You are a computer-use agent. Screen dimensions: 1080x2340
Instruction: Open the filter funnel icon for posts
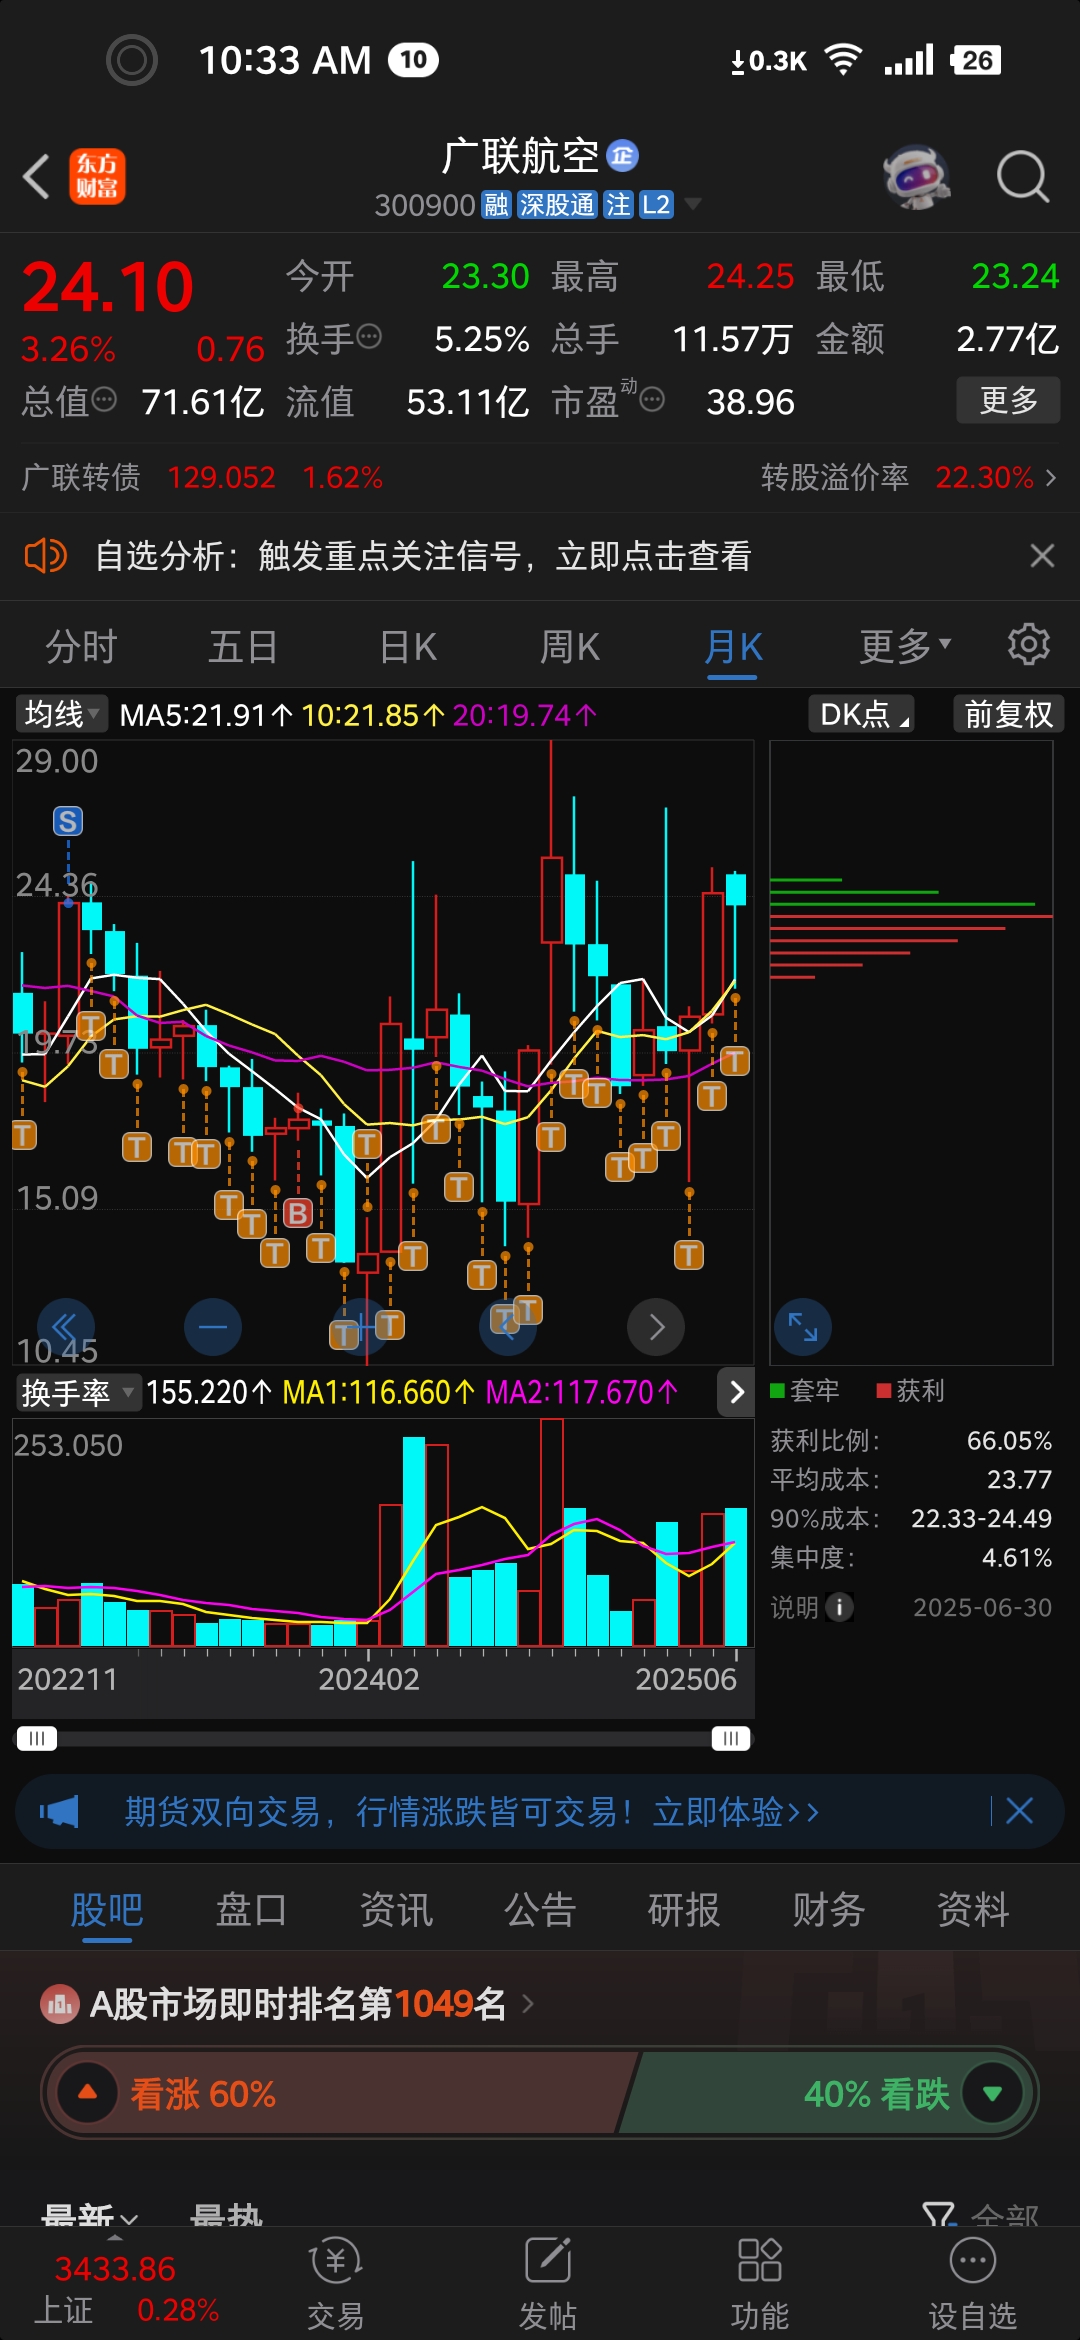pos(940,2215)
